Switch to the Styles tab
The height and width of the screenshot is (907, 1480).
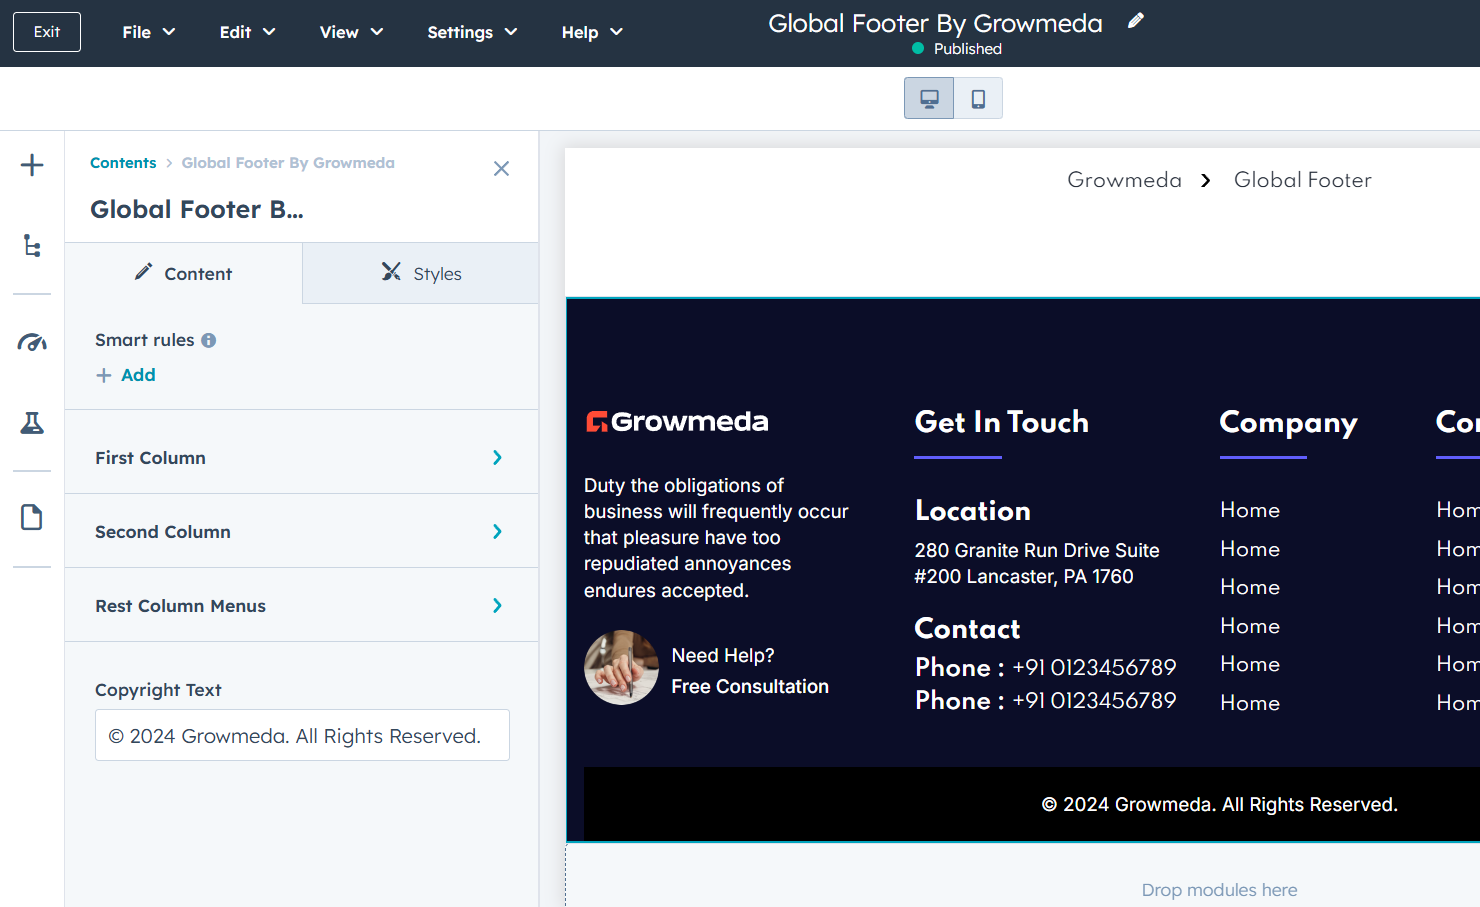tap(421, 274)
